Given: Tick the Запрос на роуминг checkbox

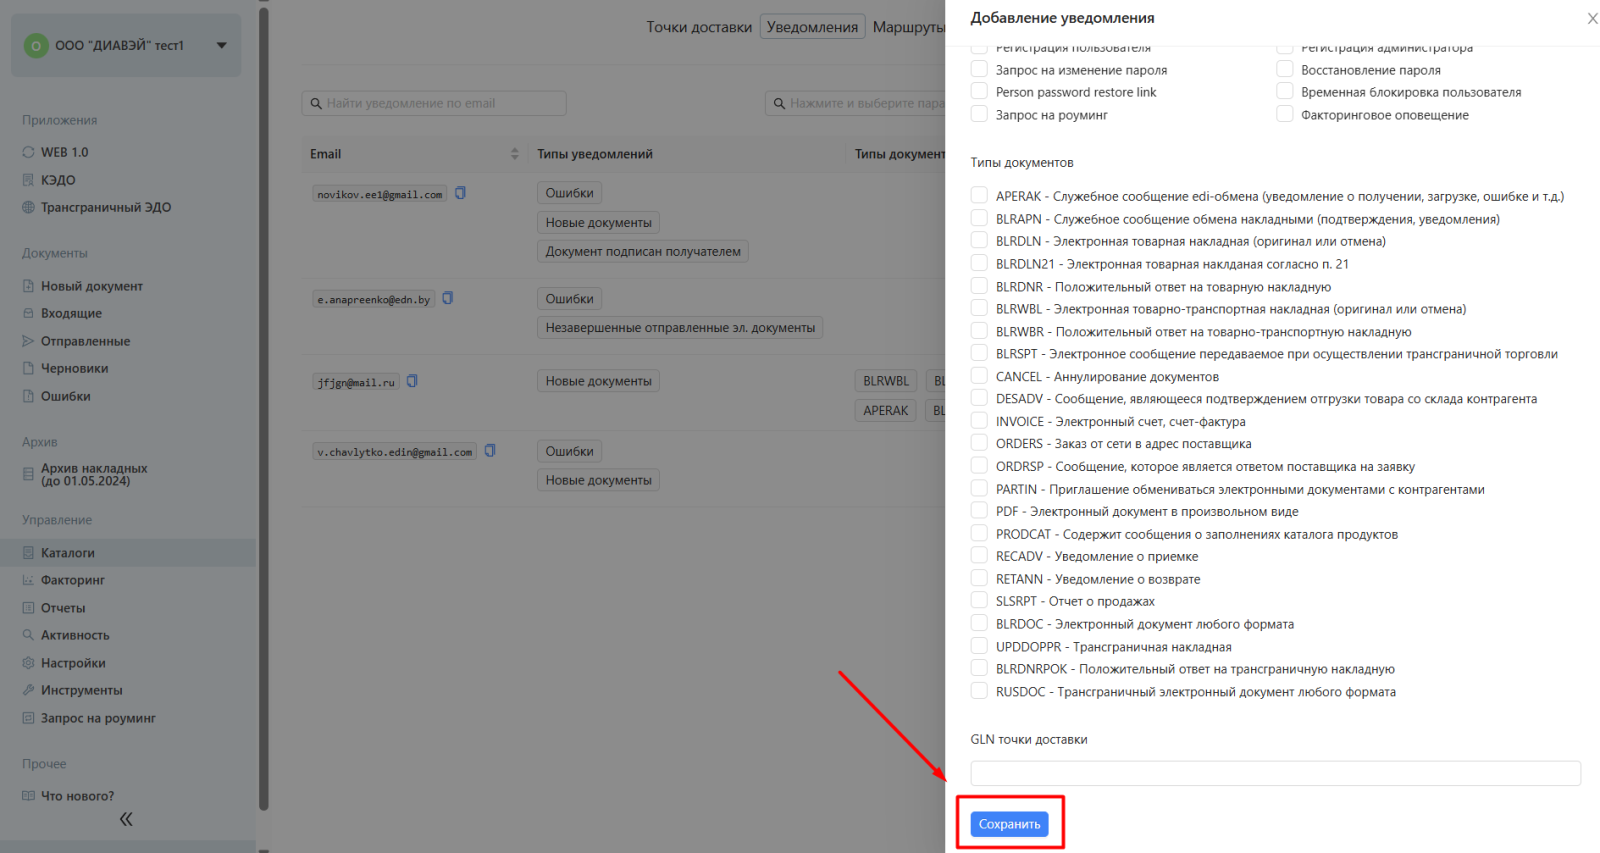Looking at the screenshot, I should (979, 114).
